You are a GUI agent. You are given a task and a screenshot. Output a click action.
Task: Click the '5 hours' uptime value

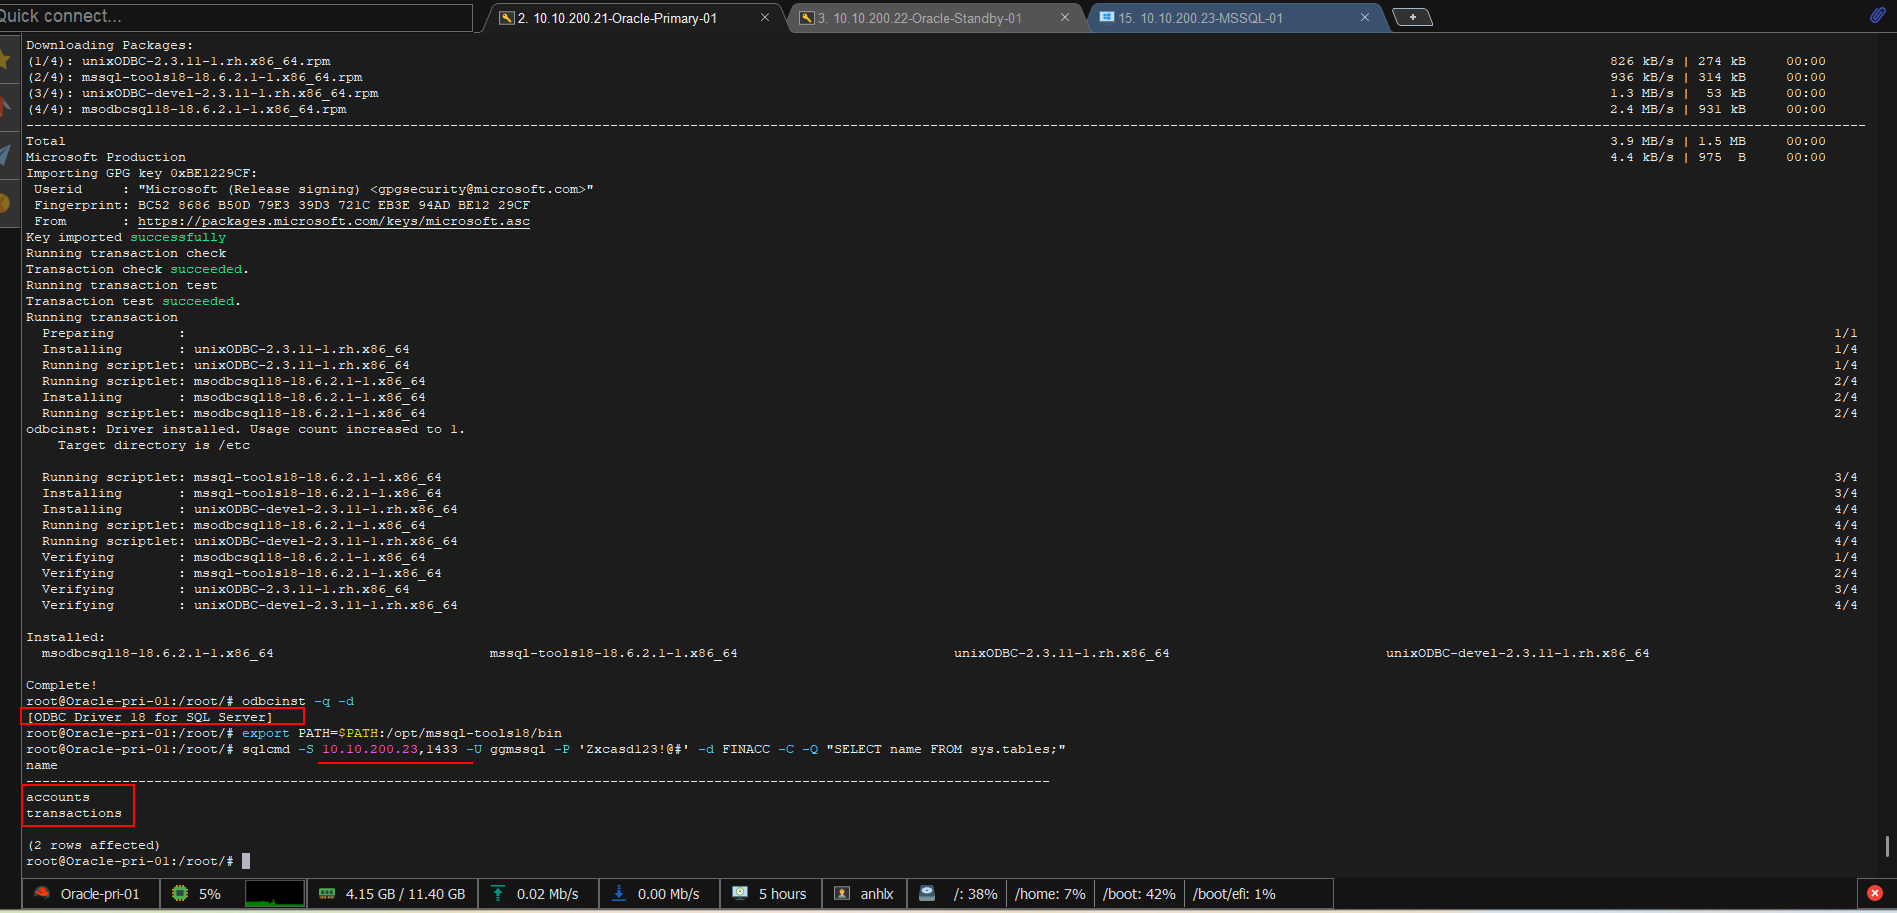pos(782,894)
